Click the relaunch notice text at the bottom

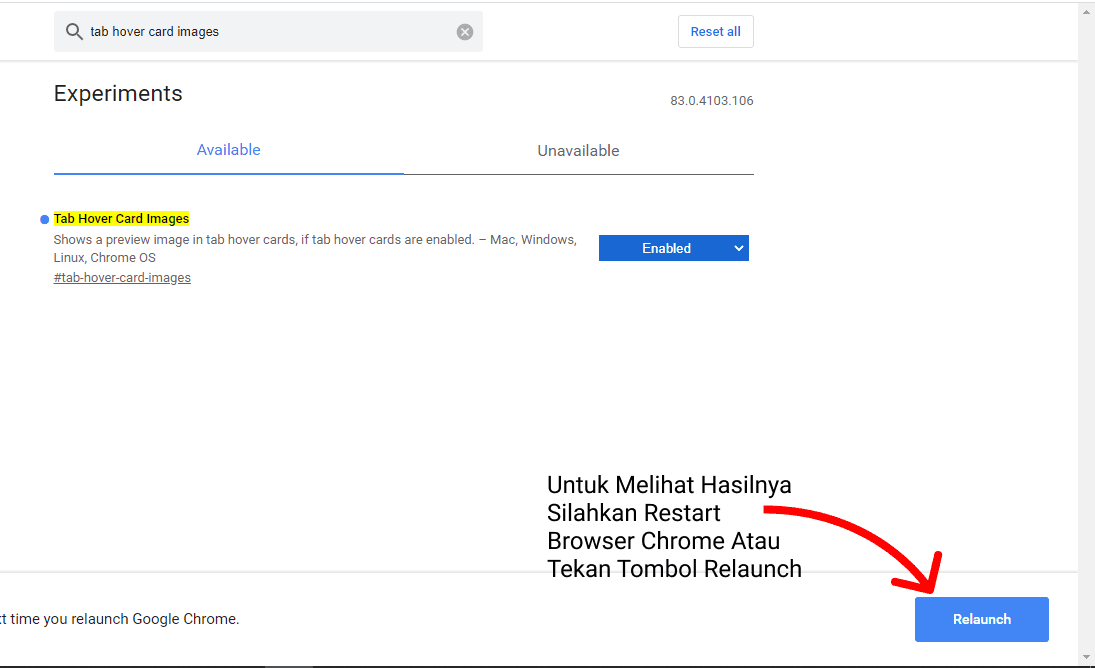pyautogui.click(x=119, y=618)
